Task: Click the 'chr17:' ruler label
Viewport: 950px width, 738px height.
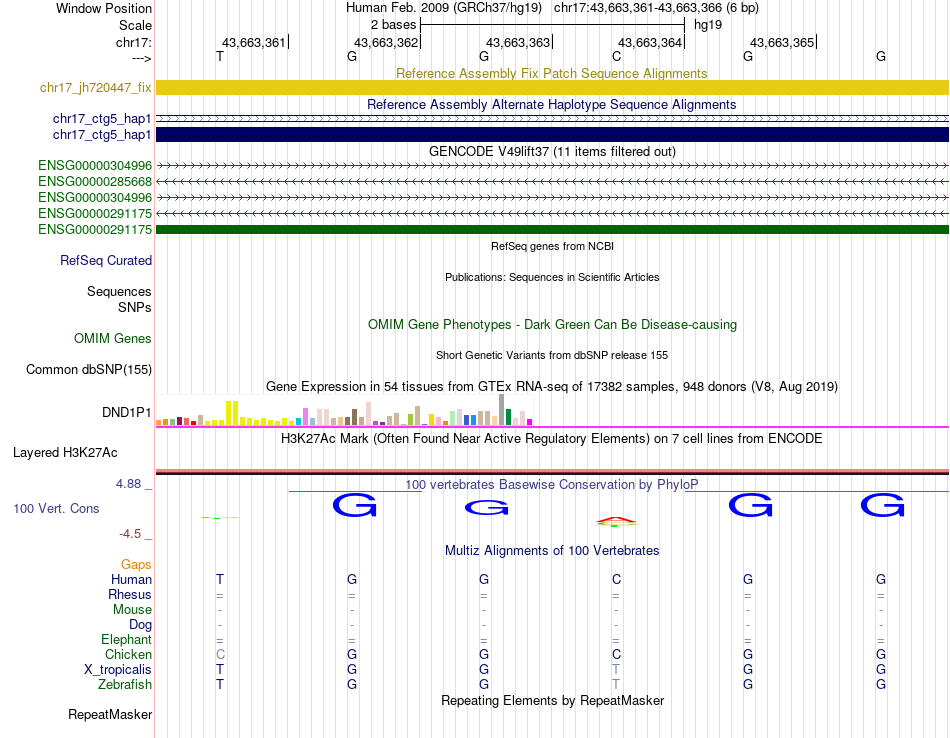Action: (133, 42)
